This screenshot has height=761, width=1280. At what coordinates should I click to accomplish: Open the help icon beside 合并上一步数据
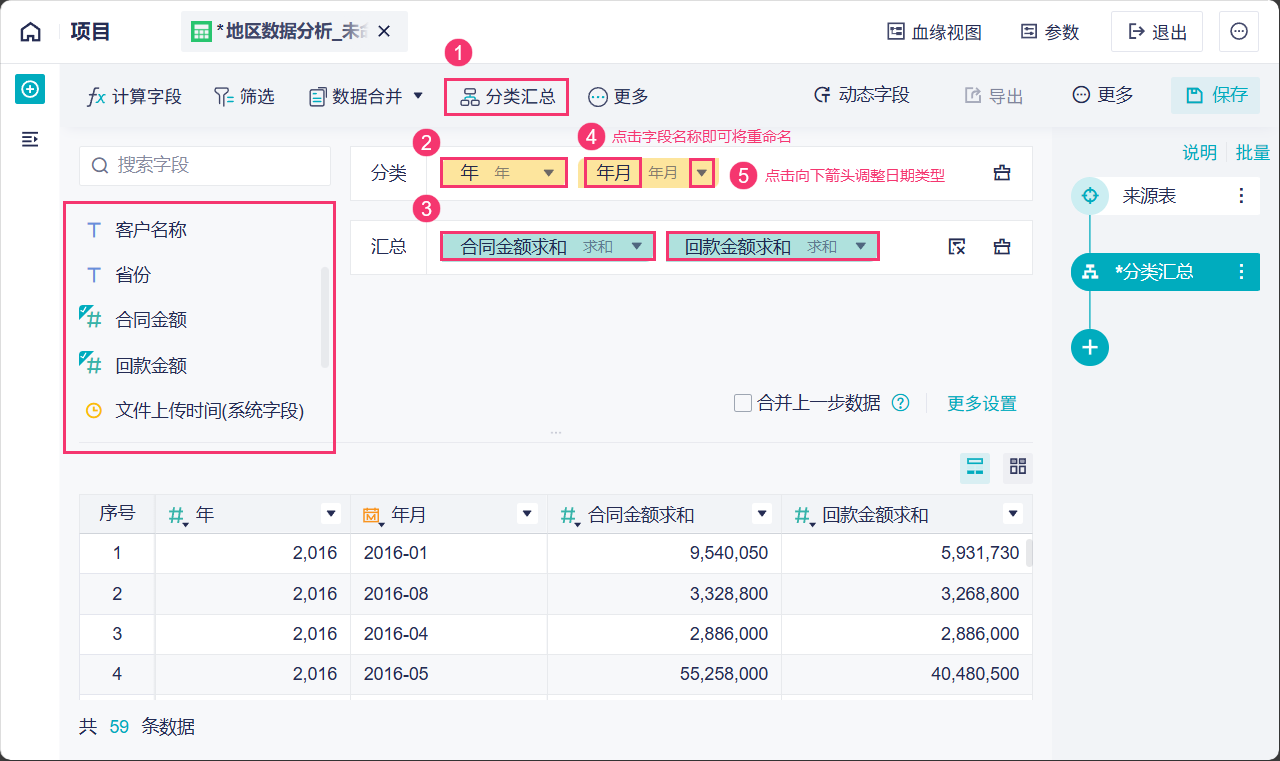(x=901, y=403)
